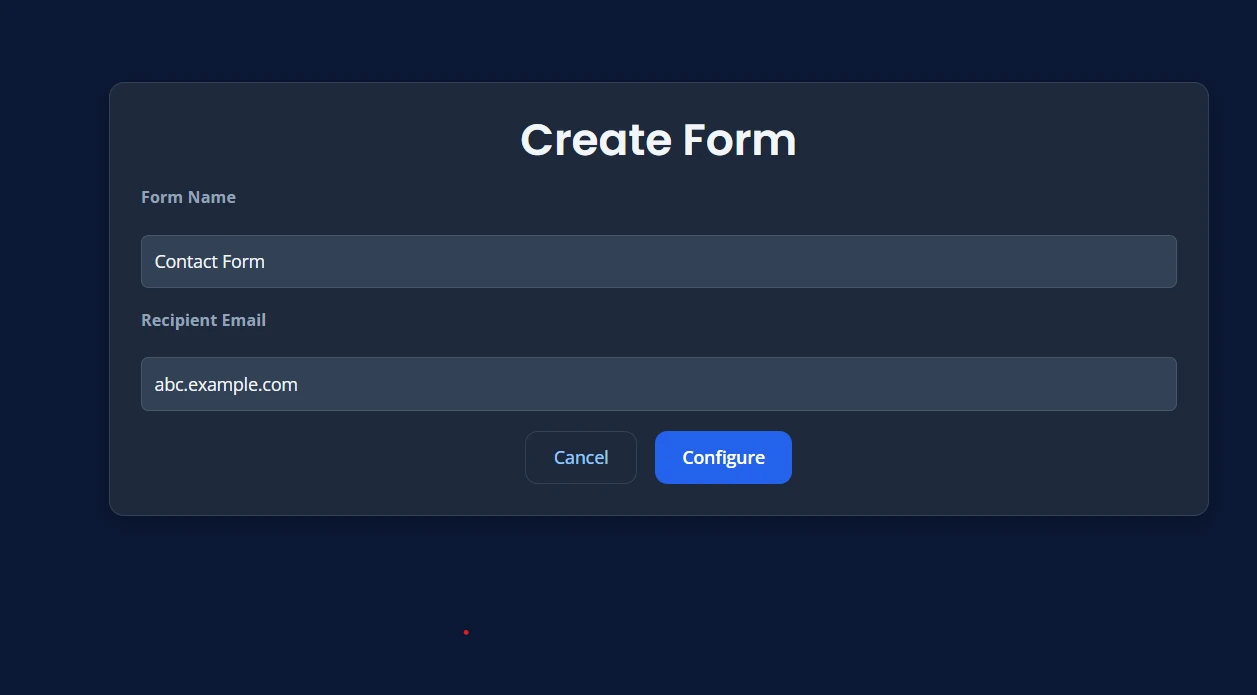Click the 'Recipient Email' label

point(203,319)
